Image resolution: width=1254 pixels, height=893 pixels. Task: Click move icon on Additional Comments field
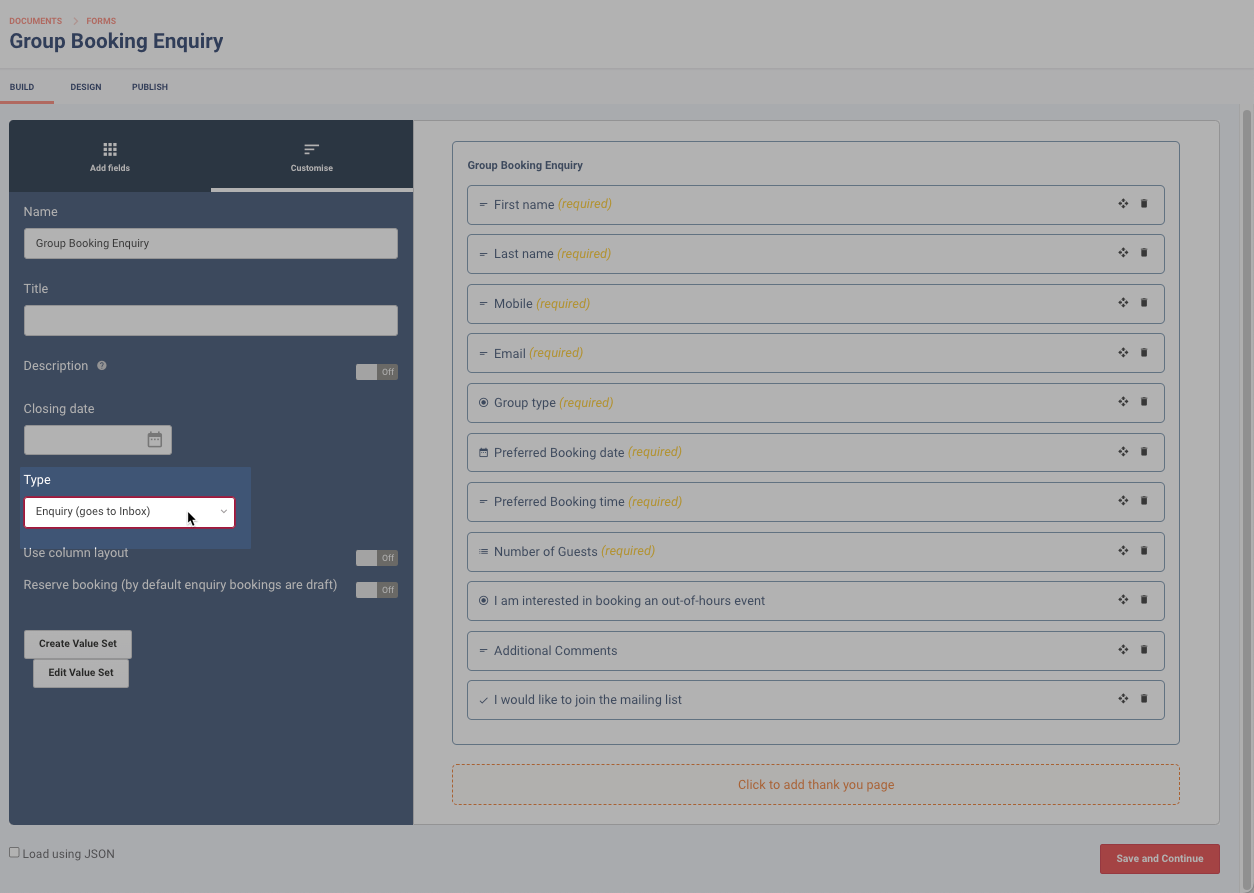1123,650
